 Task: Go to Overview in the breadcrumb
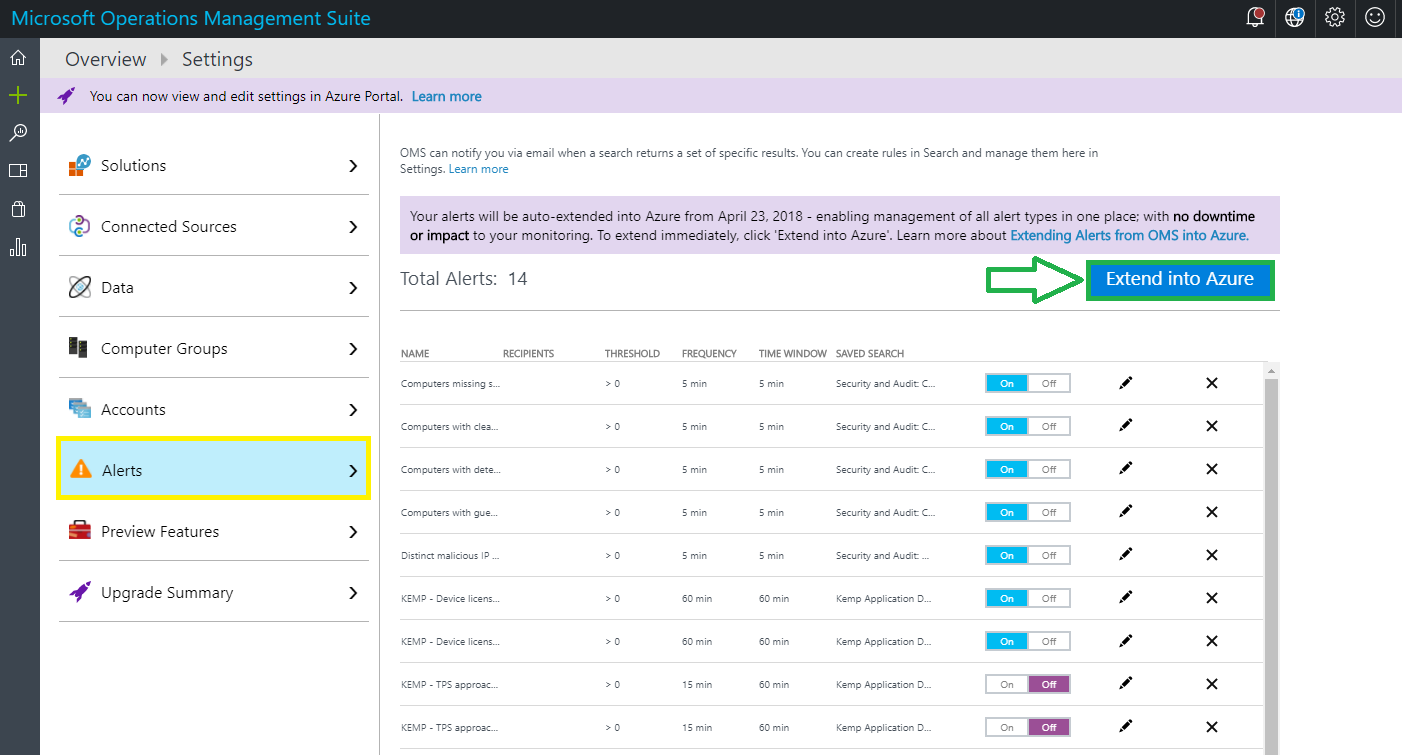(x=106, y=59)
